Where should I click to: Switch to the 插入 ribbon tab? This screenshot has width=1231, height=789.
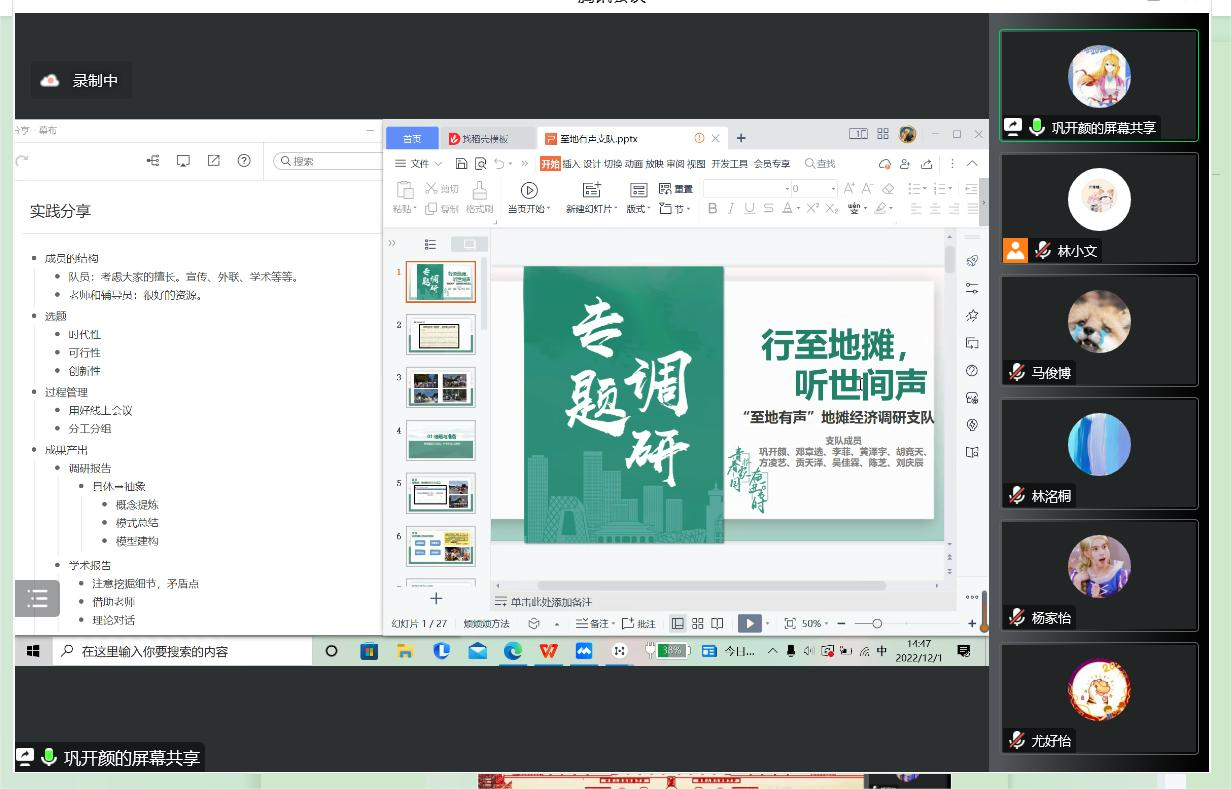(571, 164)
